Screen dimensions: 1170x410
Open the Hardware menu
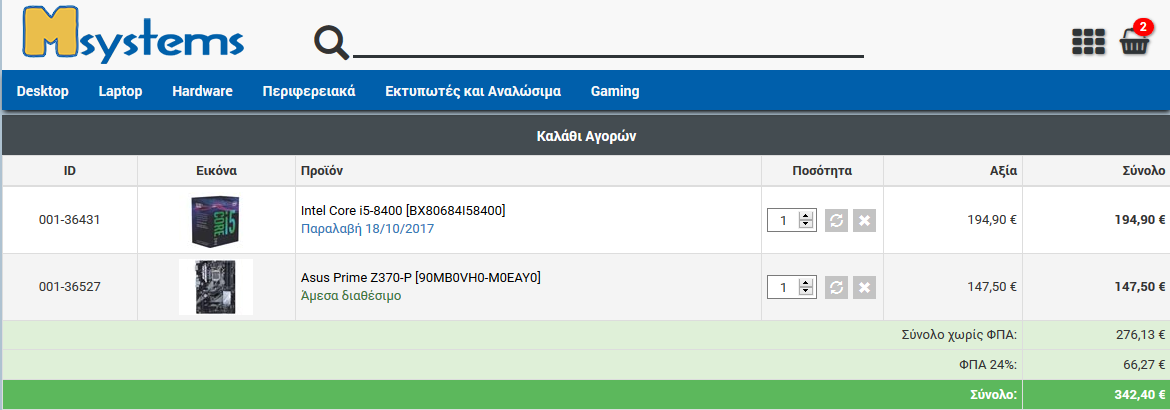202,91
